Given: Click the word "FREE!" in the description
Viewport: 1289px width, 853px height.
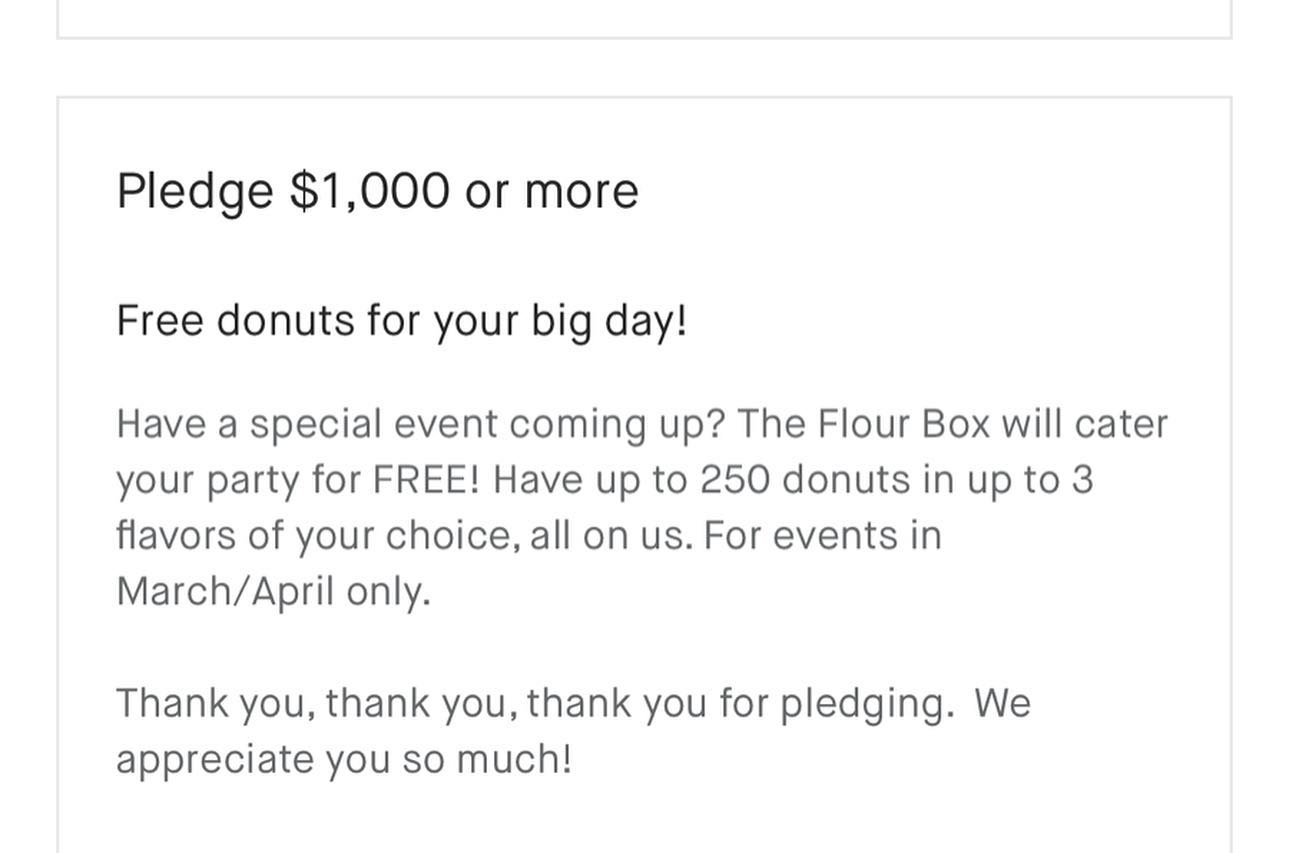Looking at the screenshot, I should point(427,480).
